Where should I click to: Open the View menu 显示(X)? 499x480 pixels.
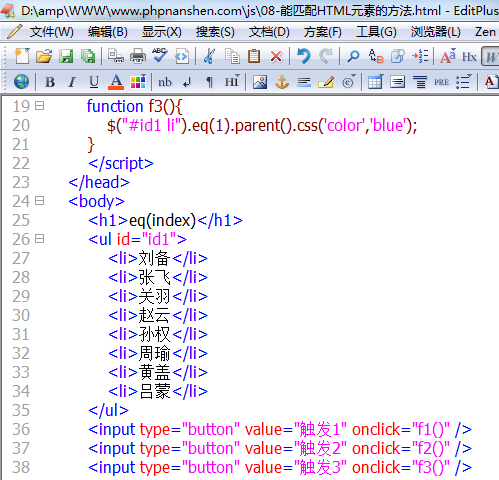pos(162,32)
